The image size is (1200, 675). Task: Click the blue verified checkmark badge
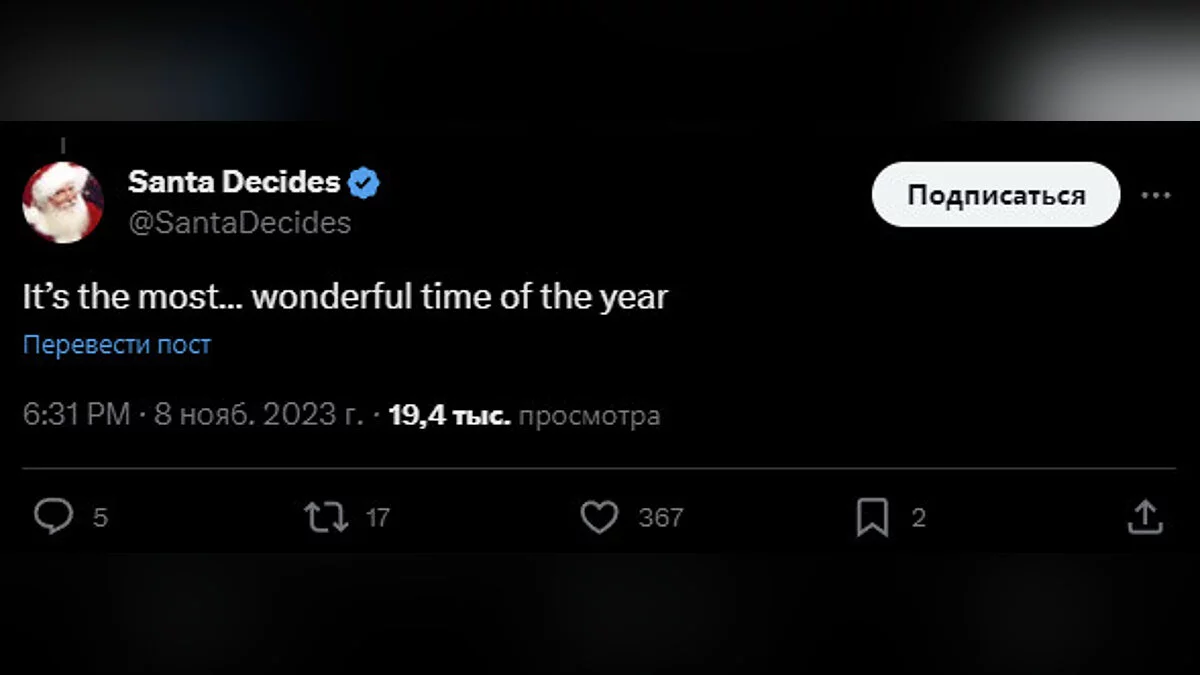point(364,183)
